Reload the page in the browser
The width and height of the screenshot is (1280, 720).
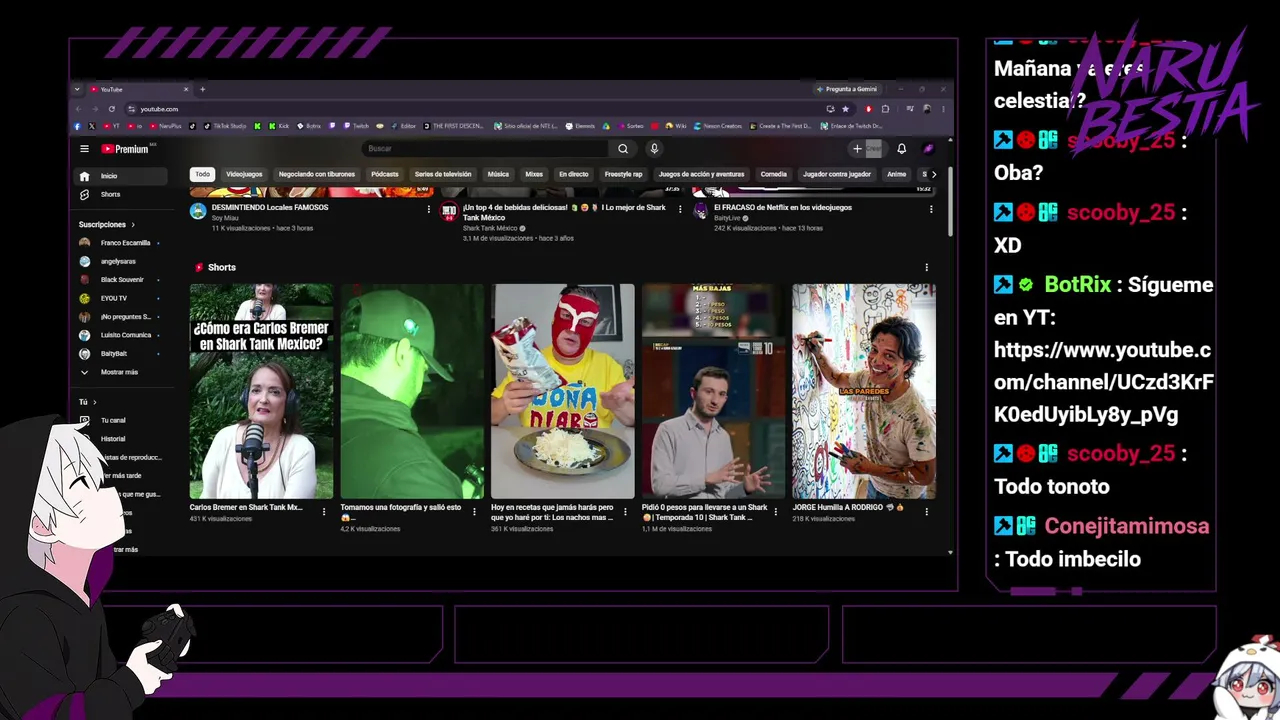(112, 109)
